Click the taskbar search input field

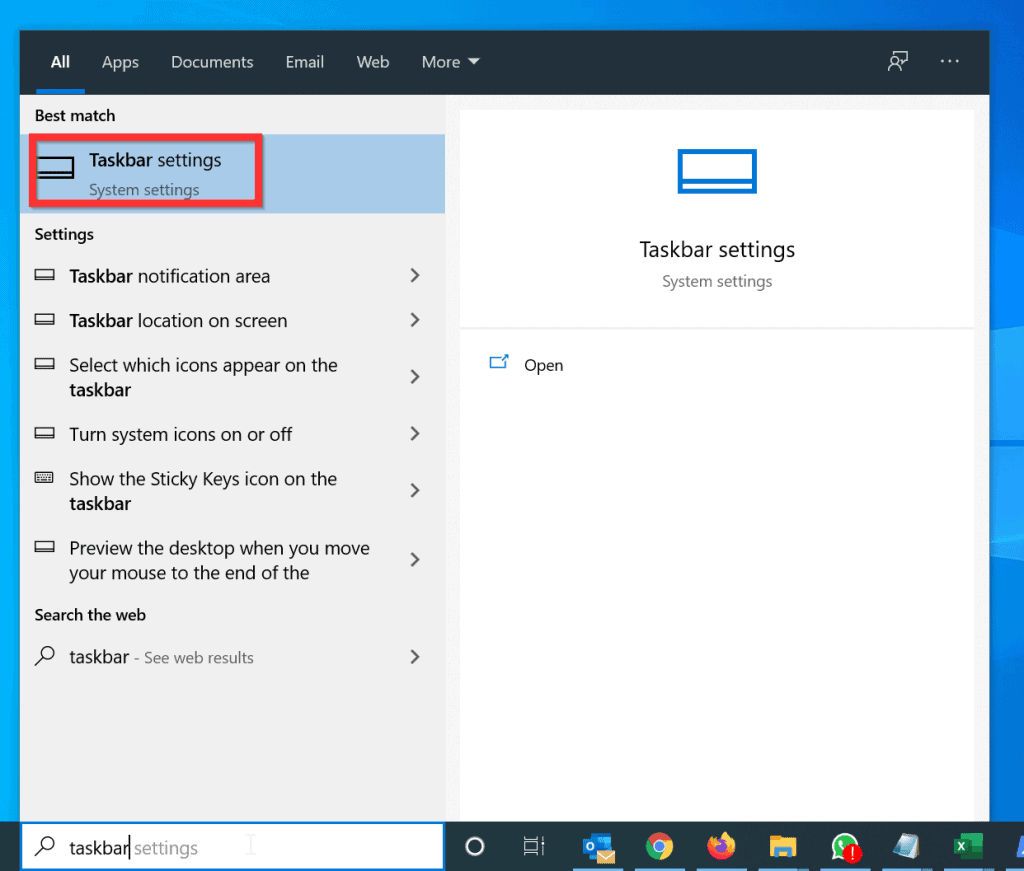230,846
